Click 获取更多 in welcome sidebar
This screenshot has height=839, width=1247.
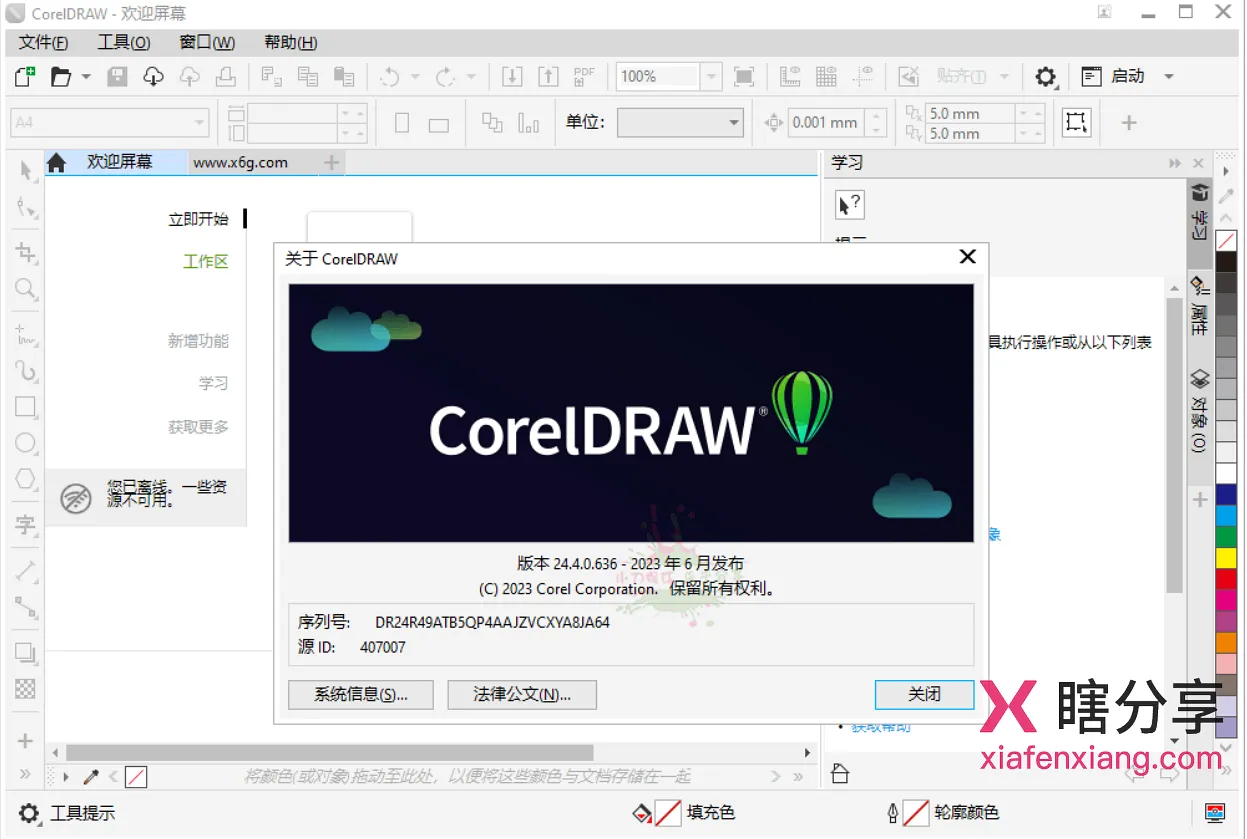(198, 427)
